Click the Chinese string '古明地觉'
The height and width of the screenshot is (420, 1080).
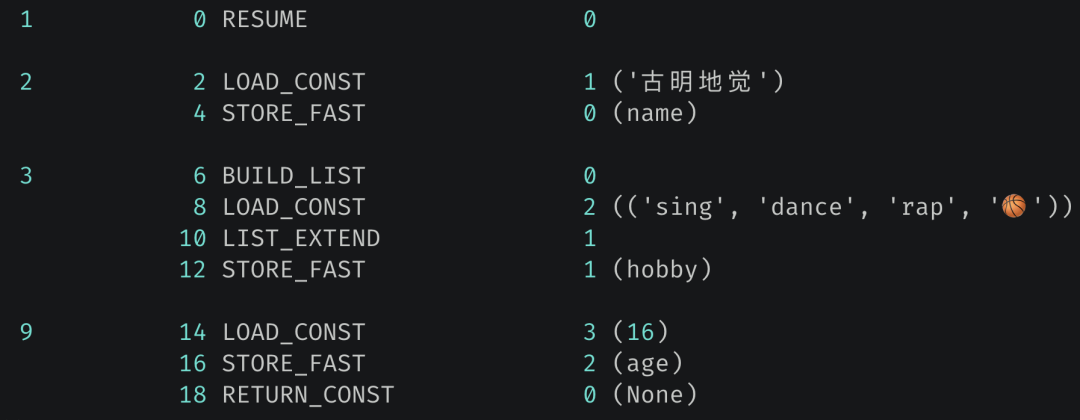tap(698, 83)
